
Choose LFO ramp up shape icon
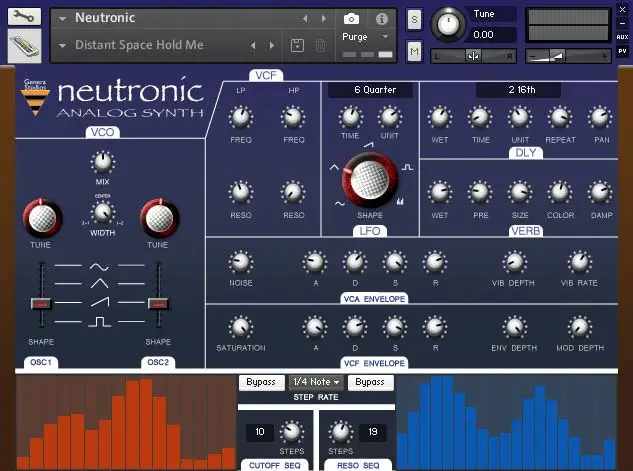pyautogui.click(x=368, y=144)
